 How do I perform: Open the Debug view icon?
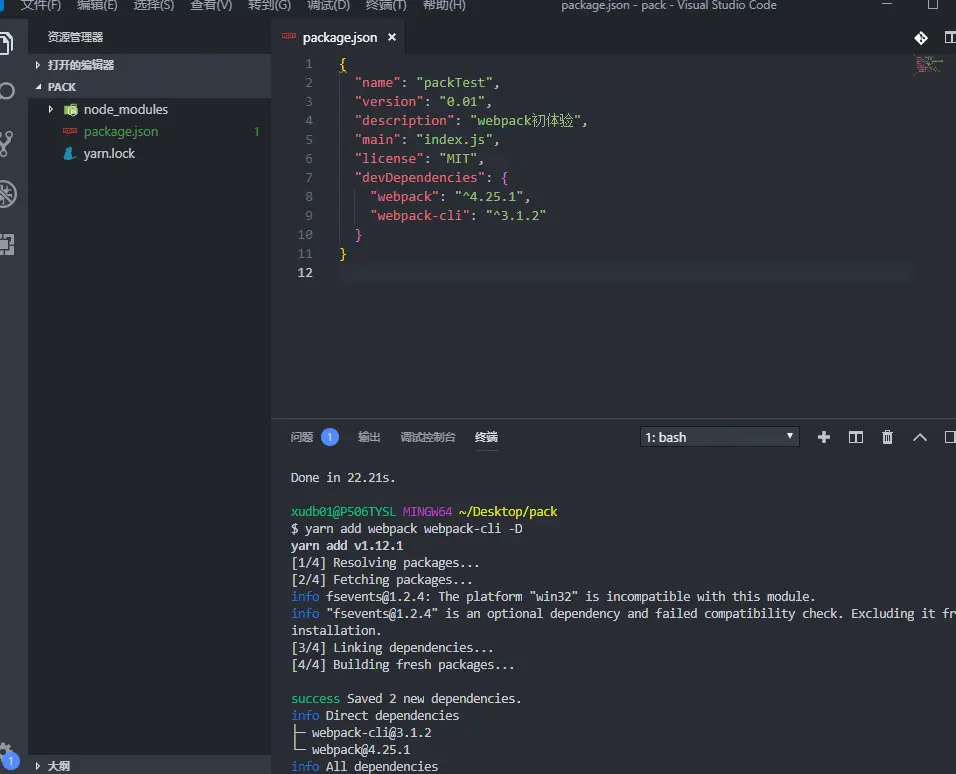point(7,194)
